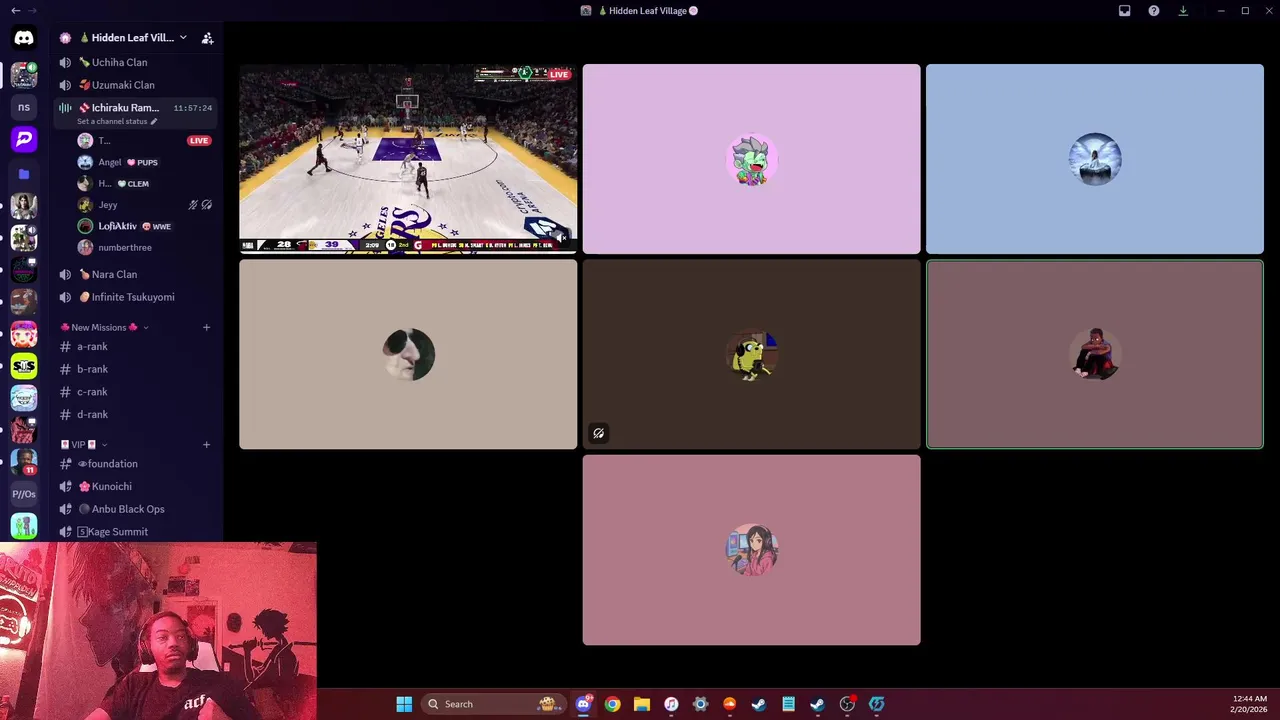
Task: Open the 'ns' server in sidebar
Action: coord(24,107)
